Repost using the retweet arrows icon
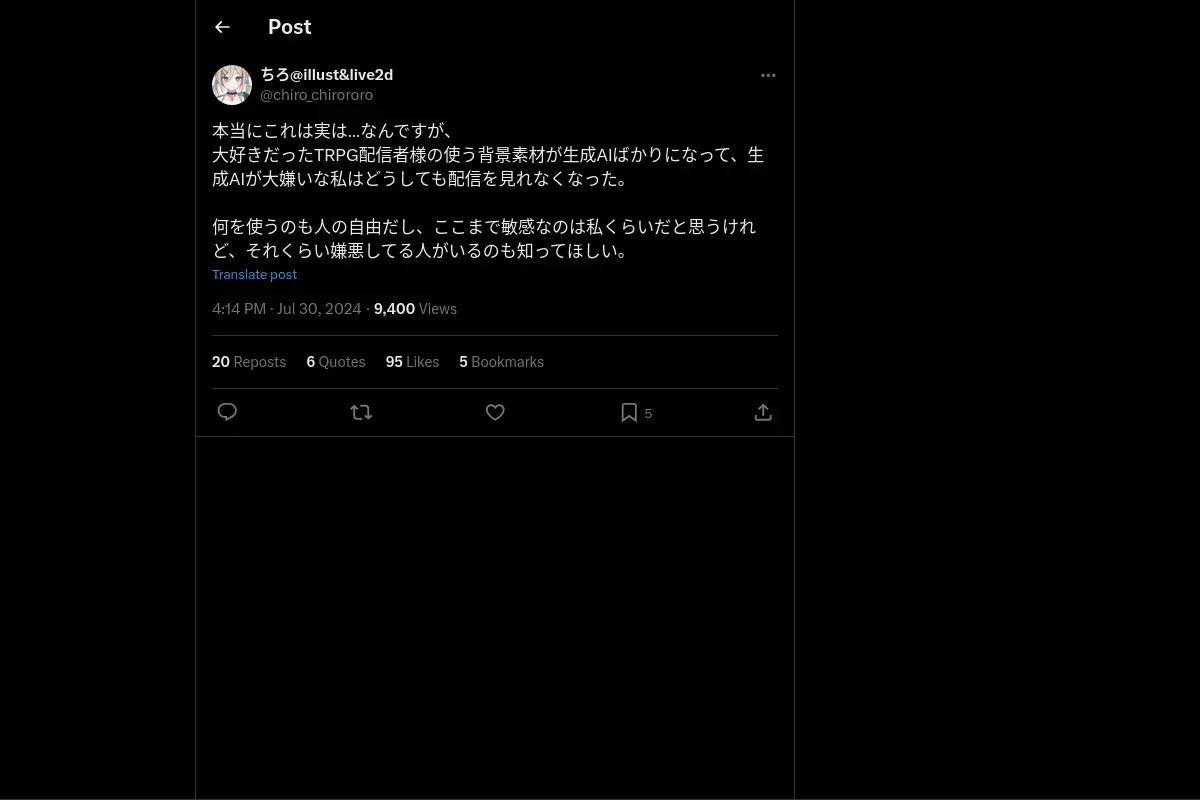1200x800 pixels. point(361,412)
